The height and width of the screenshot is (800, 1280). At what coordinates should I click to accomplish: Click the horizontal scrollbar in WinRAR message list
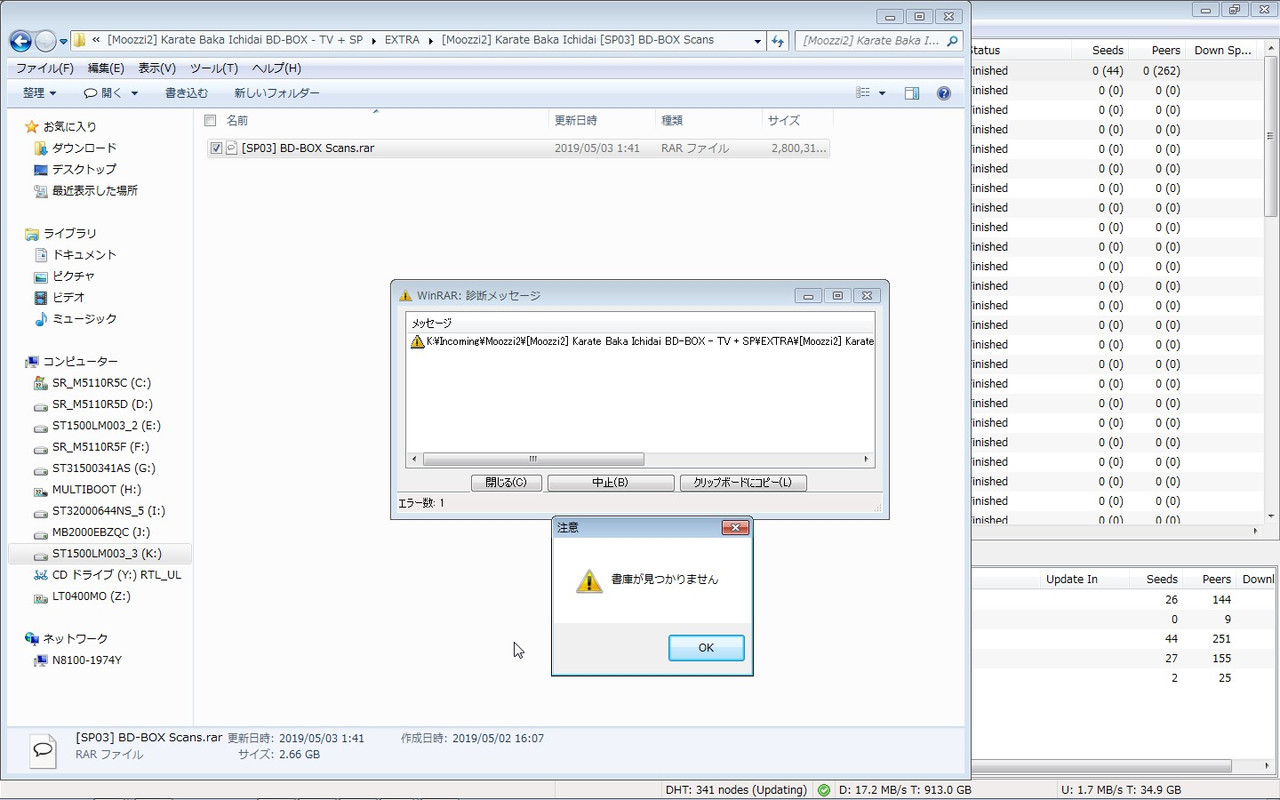[533, 459]
